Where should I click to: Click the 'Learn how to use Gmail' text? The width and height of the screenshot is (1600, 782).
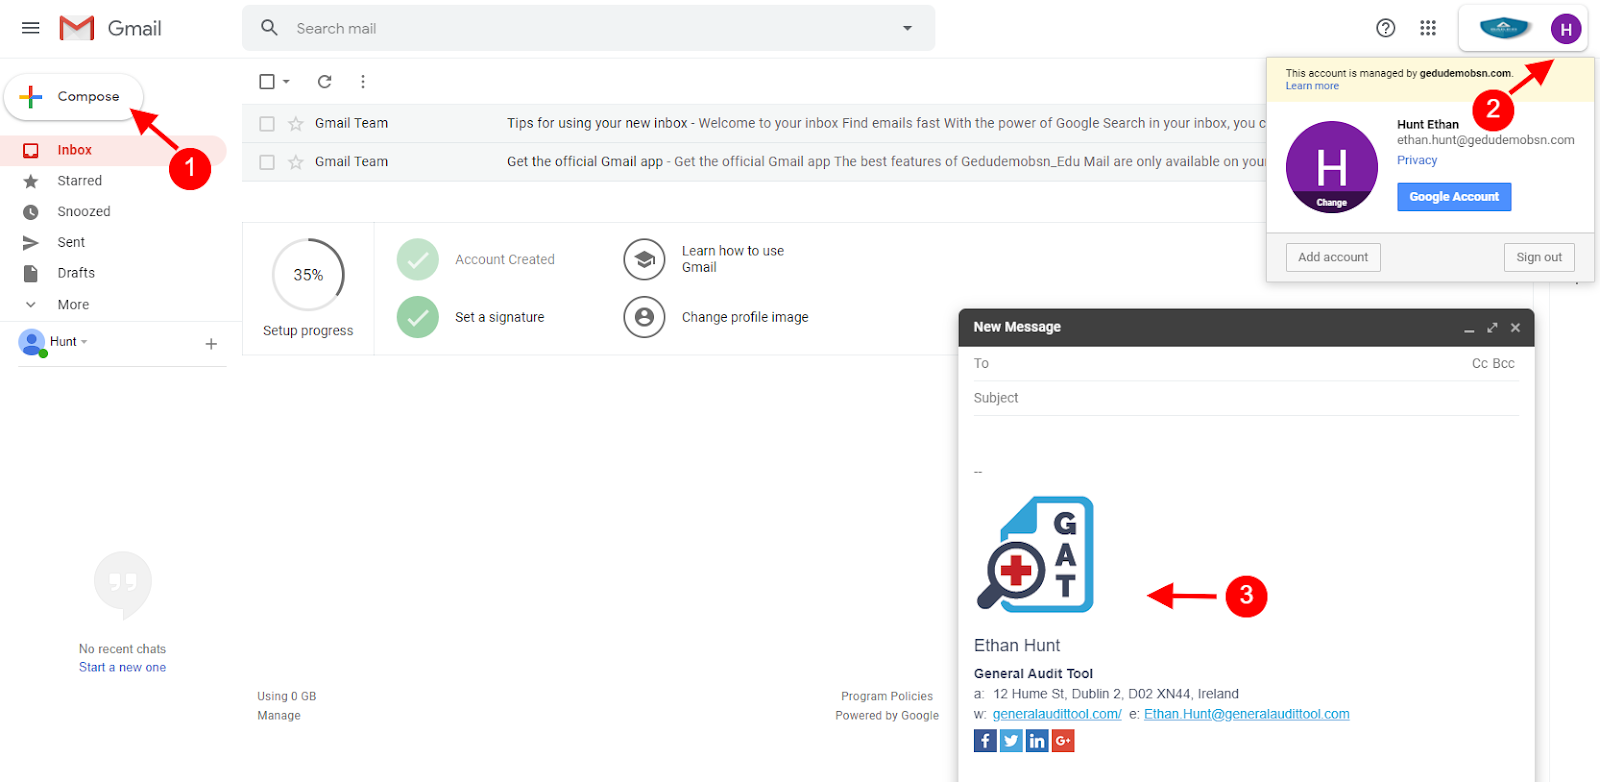733,259
